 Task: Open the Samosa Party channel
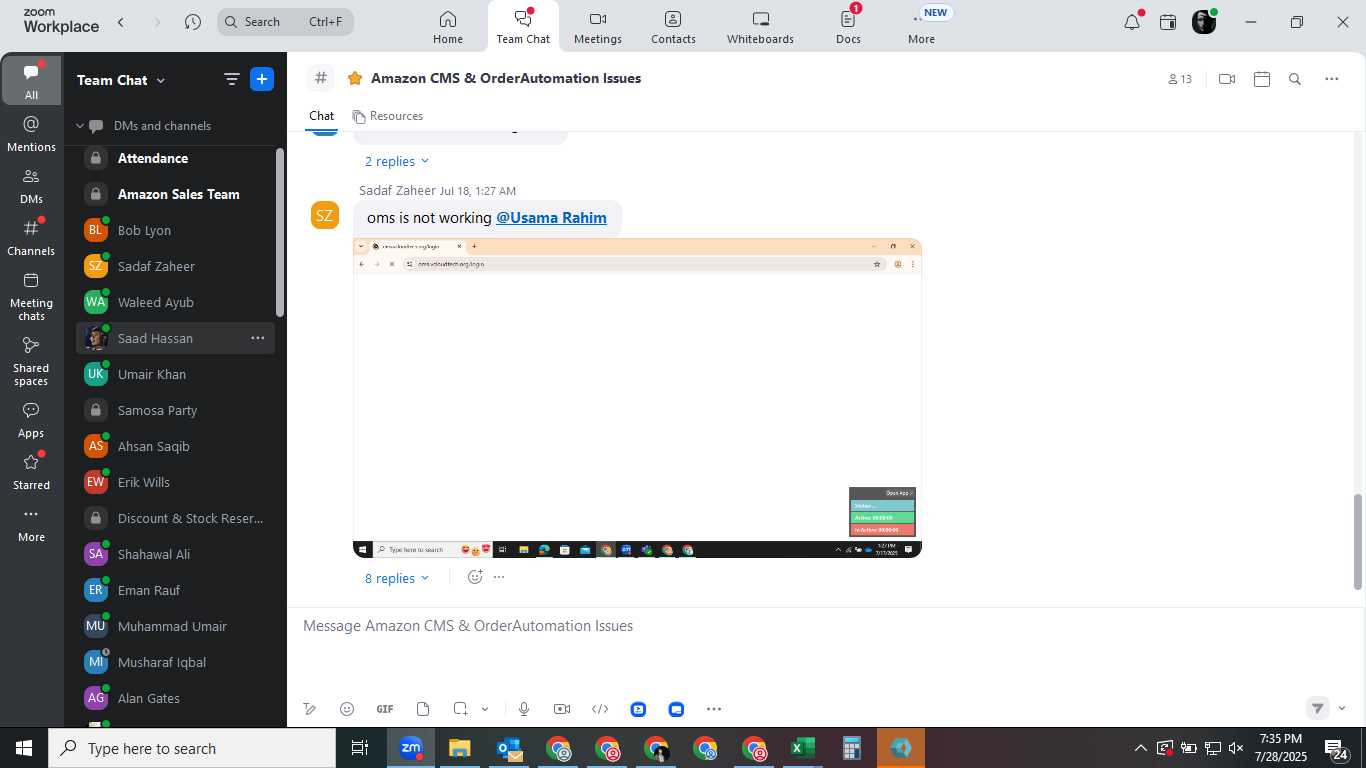(175, 410)
